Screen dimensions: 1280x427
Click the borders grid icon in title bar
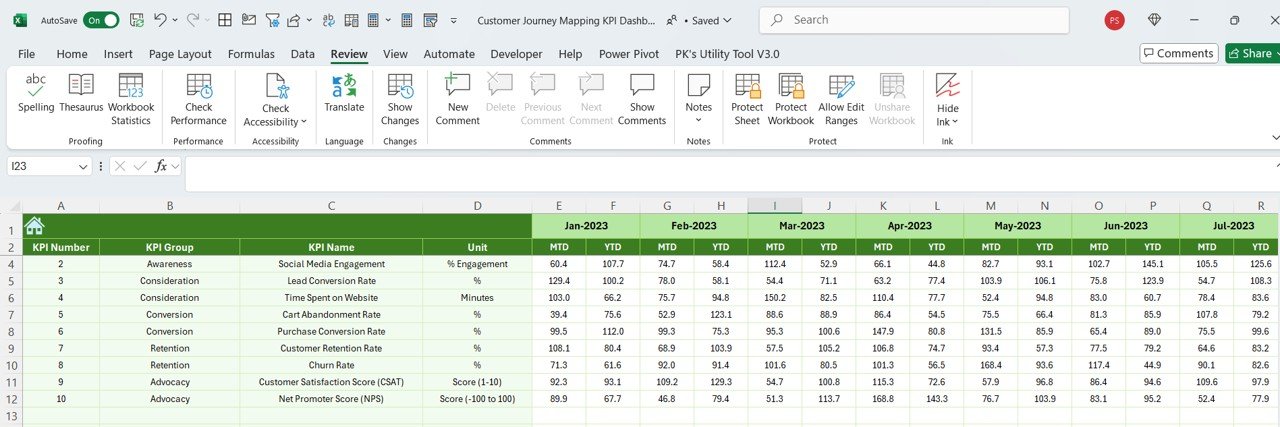click(225, 20)
